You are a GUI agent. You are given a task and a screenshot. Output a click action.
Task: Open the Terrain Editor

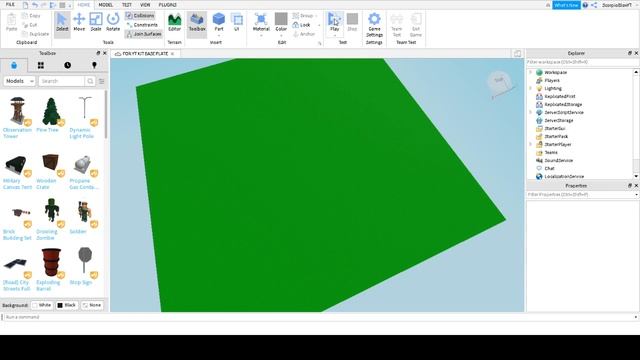click(x=174, y=22)
